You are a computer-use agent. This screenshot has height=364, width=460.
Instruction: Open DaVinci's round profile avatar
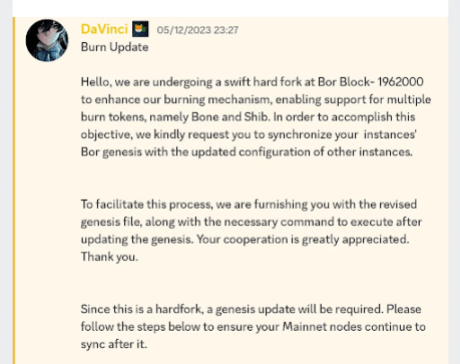click(x=47, y=40)
